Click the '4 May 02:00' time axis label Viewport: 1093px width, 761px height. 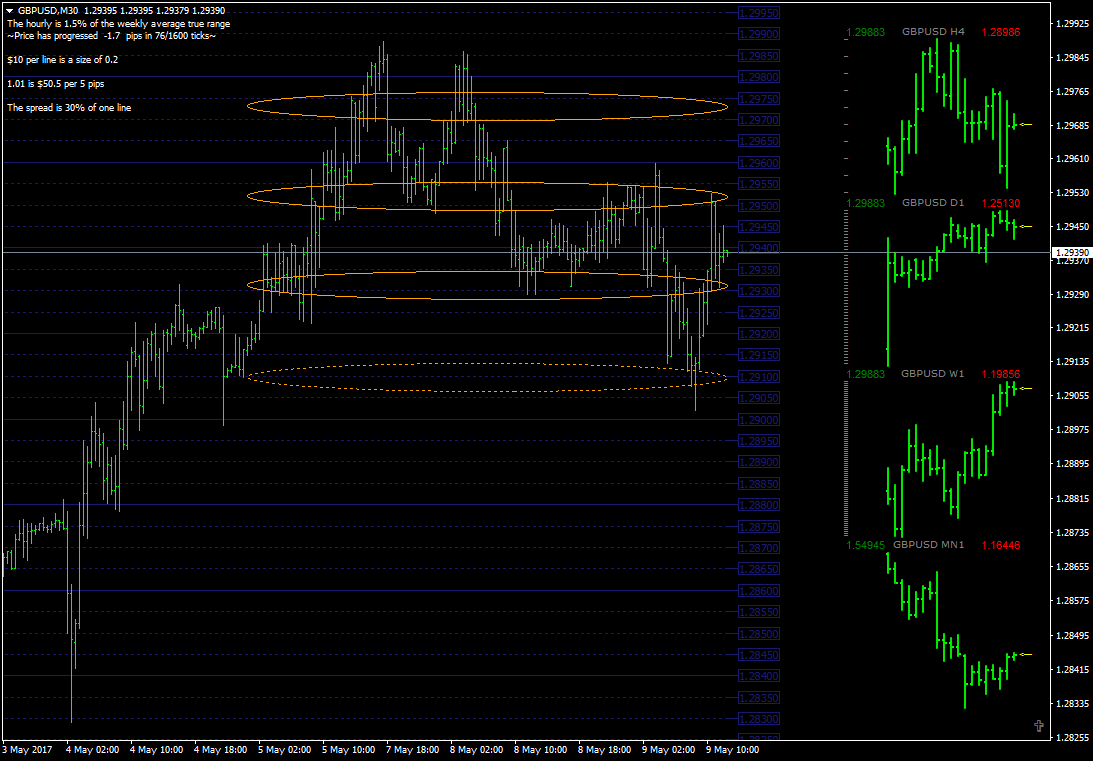(x=93, y=750)
